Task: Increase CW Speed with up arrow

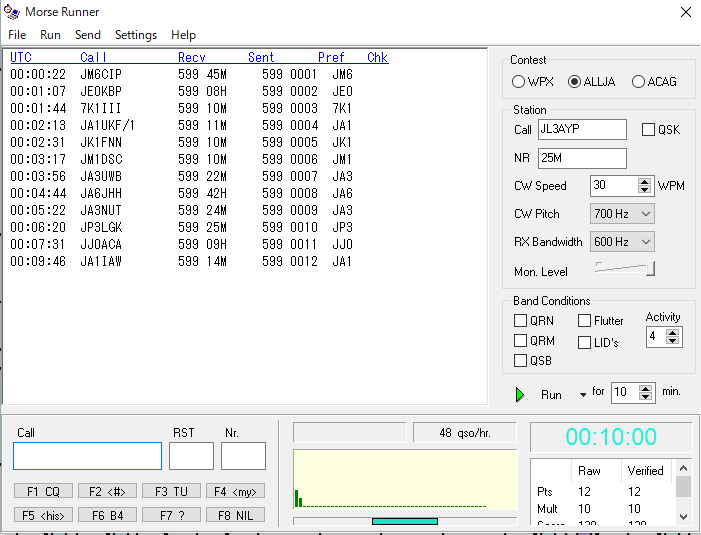Action: pos(644,181)
